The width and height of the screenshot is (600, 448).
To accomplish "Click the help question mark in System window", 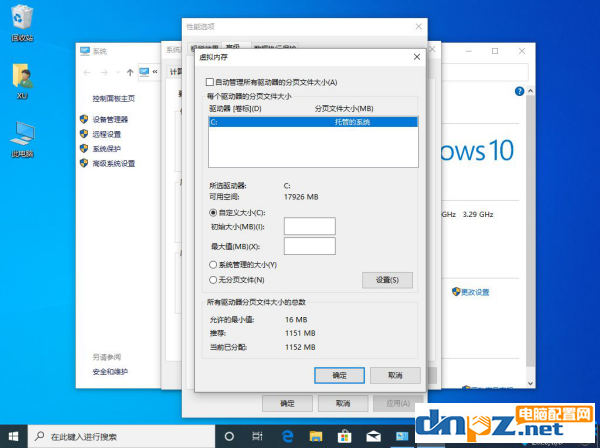I will tap(519, 91).
